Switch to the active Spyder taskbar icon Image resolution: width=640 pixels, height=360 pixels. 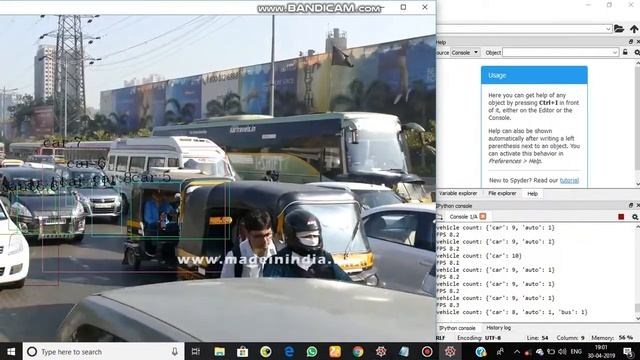click(450, 351)
